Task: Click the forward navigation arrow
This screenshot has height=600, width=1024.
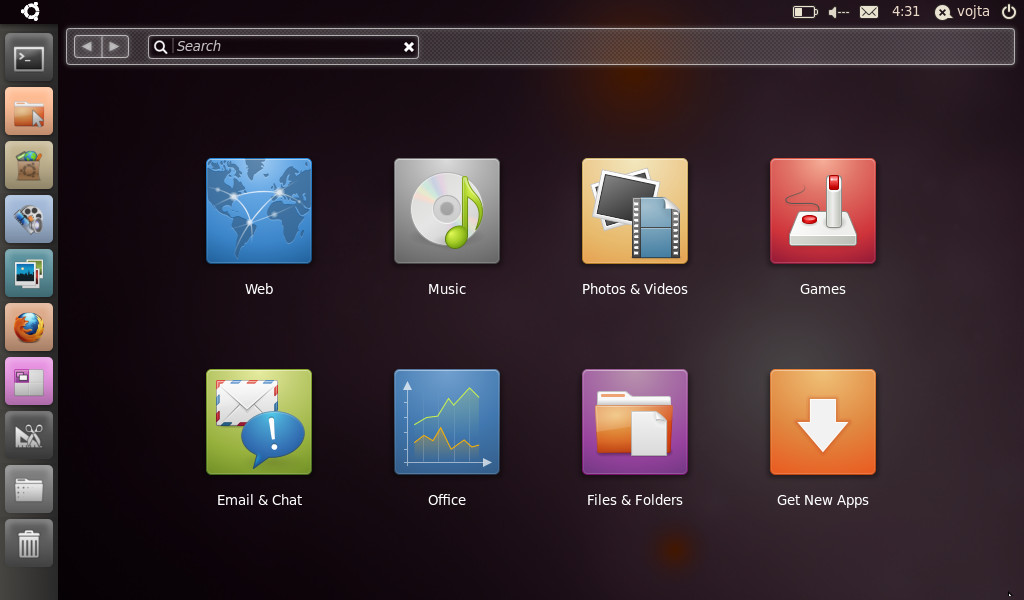Action: (x=115, y=46)
